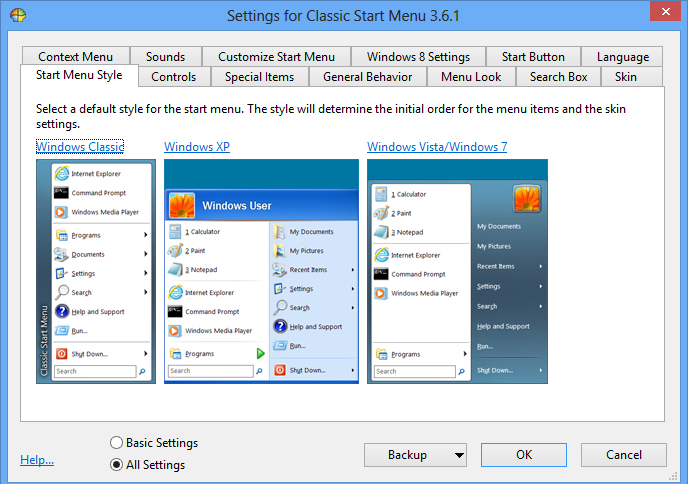688x484 pixels.
Task: Click Shut Down arrow in XP preview
Action: click(x=352, y=370)
